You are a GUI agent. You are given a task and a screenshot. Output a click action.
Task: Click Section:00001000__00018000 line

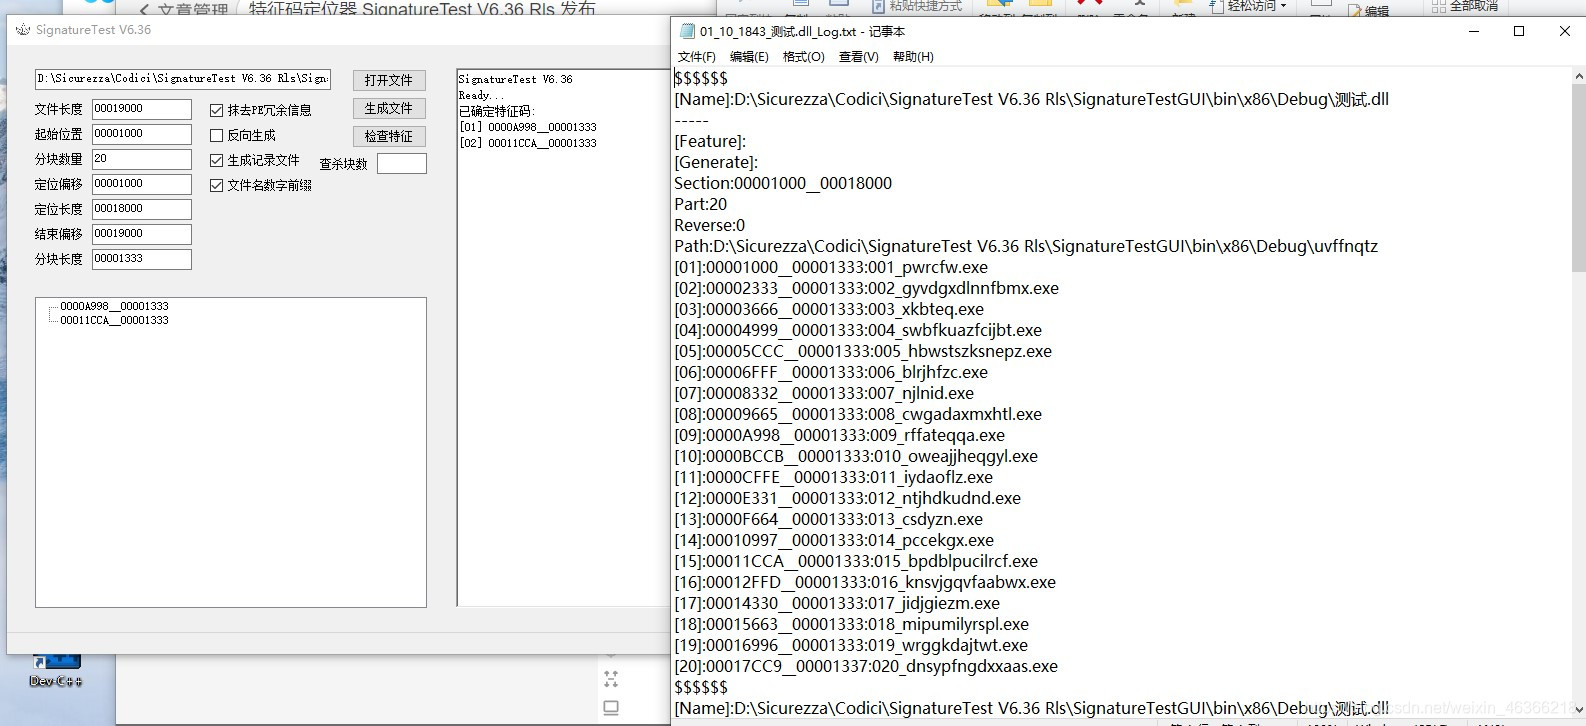point(783,183)
